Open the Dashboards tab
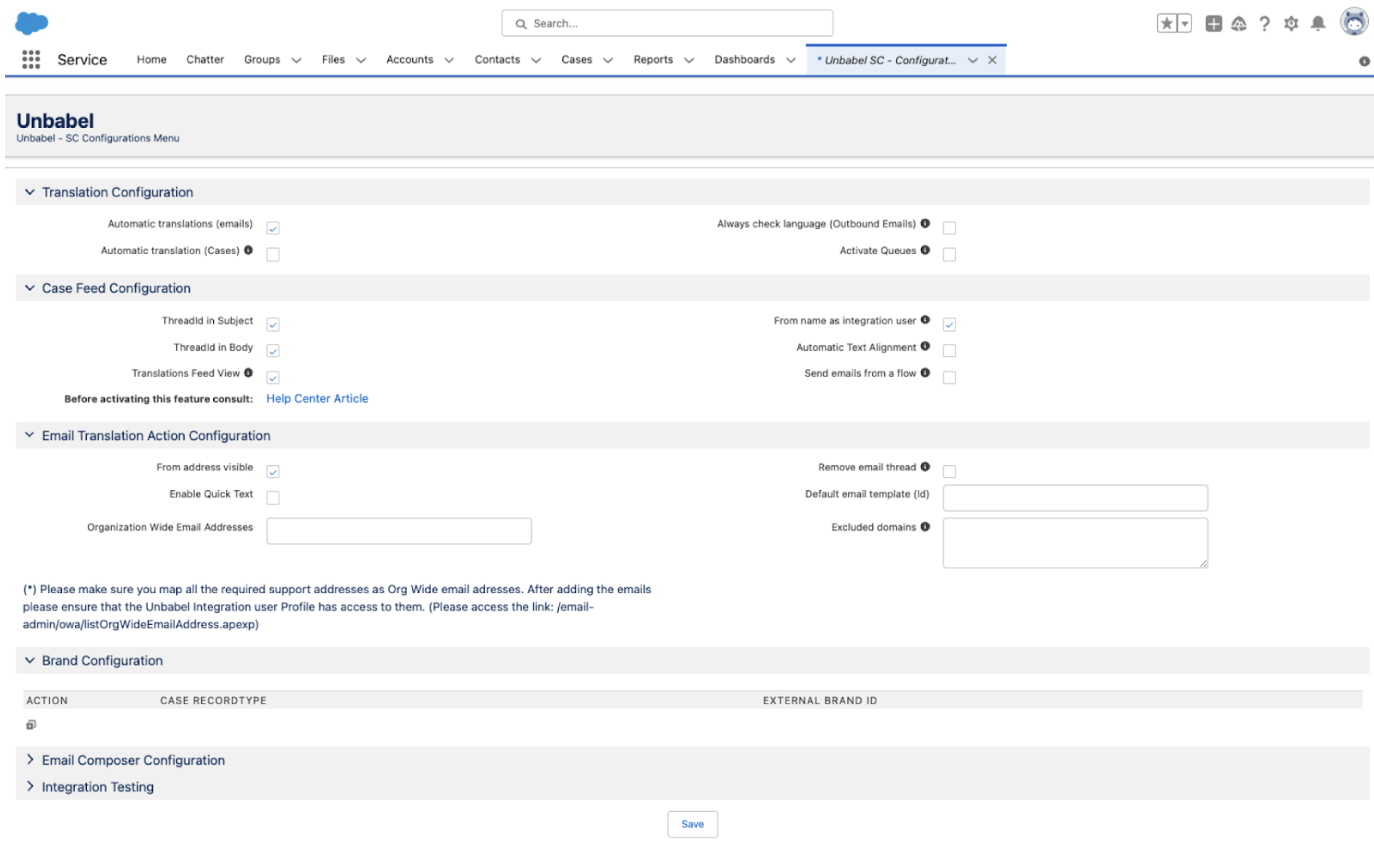 (x=745, y=60)
